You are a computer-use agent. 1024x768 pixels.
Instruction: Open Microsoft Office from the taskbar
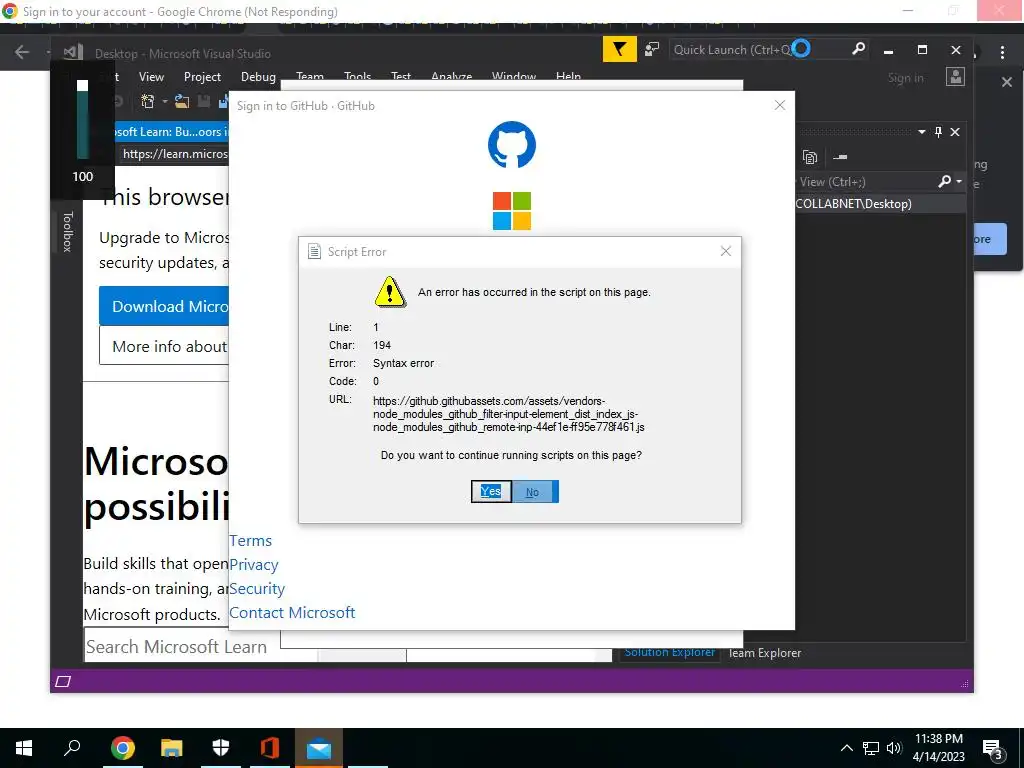[270, 748]
